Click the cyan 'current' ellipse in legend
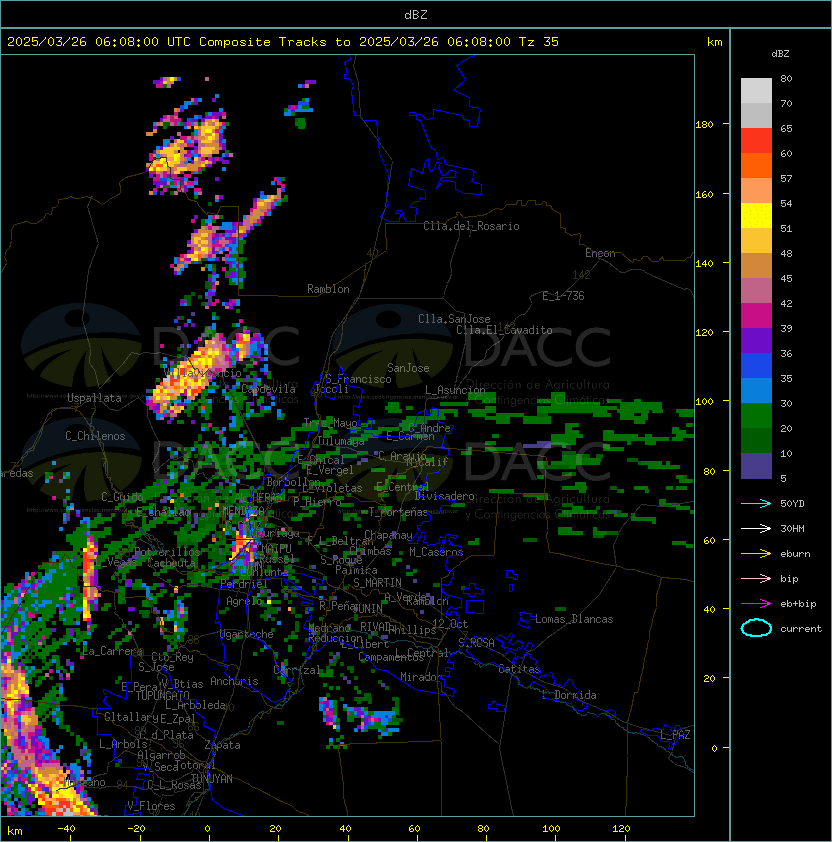 (756, 628)
